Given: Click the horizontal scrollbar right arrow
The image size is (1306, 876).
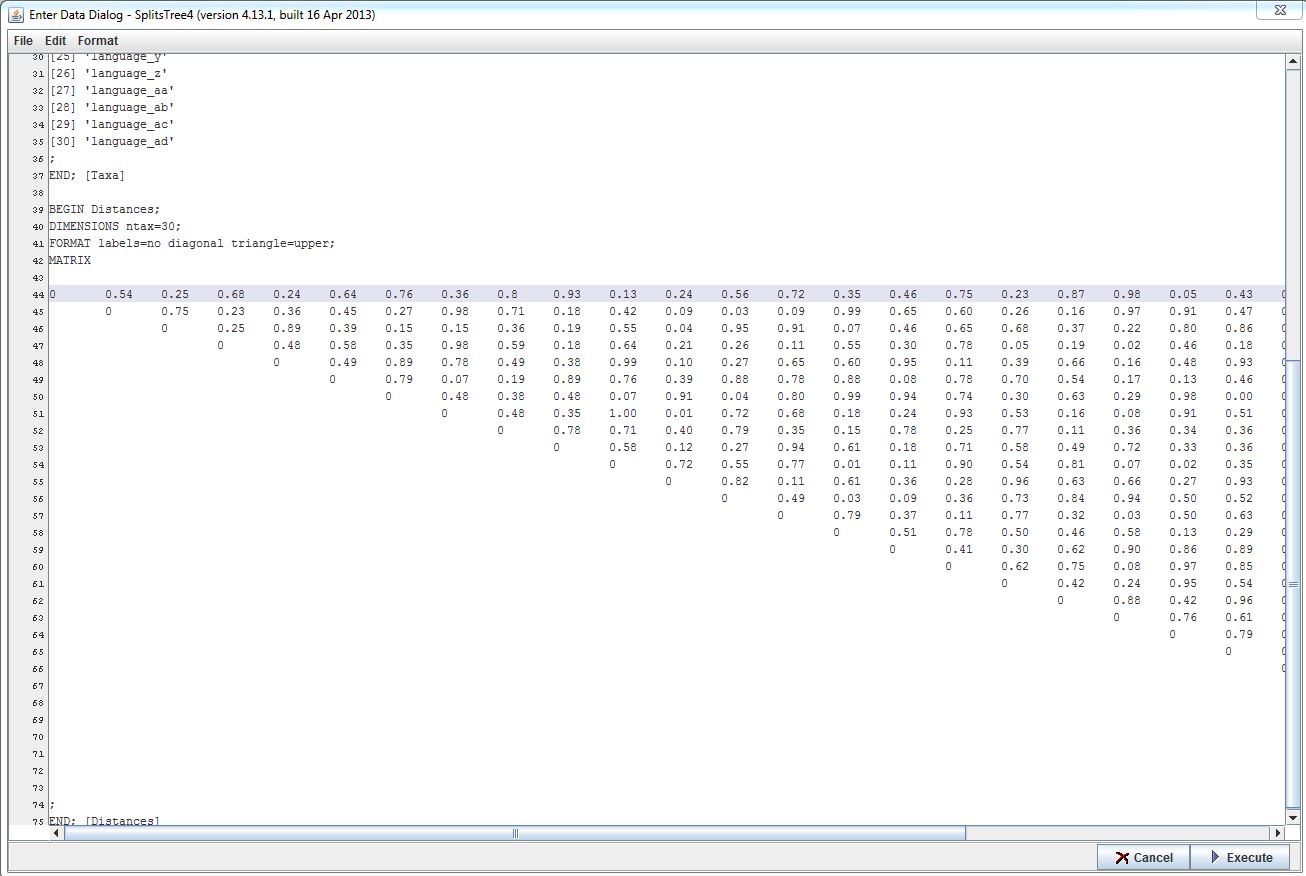Looking at the screenshot, I should 1276,833.
